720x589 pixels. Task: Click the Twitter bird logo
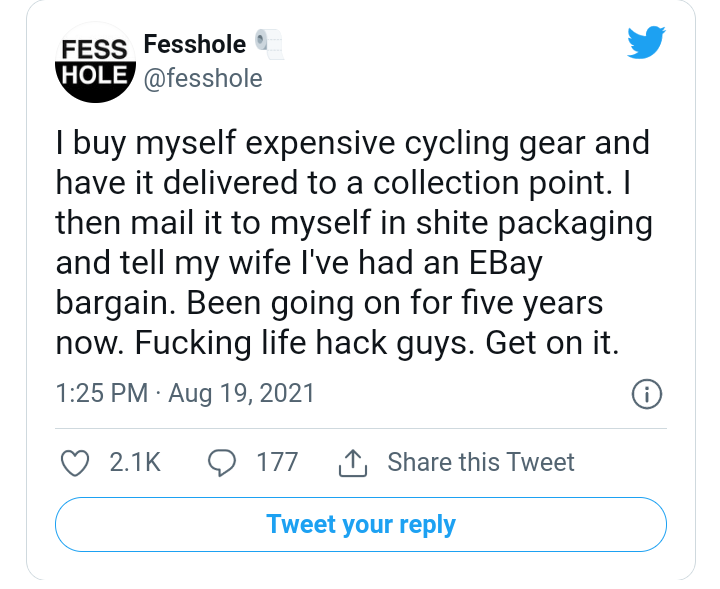[646, 44]
